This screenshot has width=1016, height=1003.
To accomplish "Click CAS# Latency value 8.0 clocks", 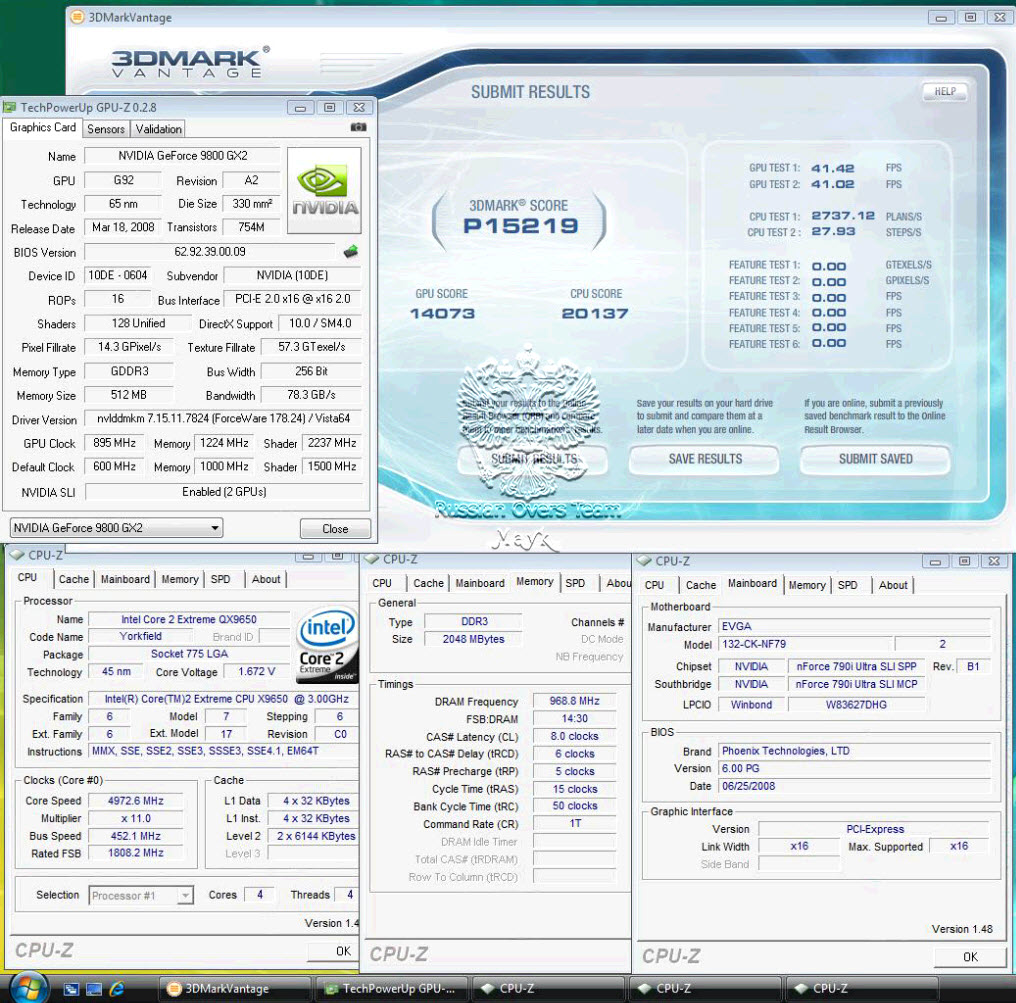I will (x=574, y=736).
